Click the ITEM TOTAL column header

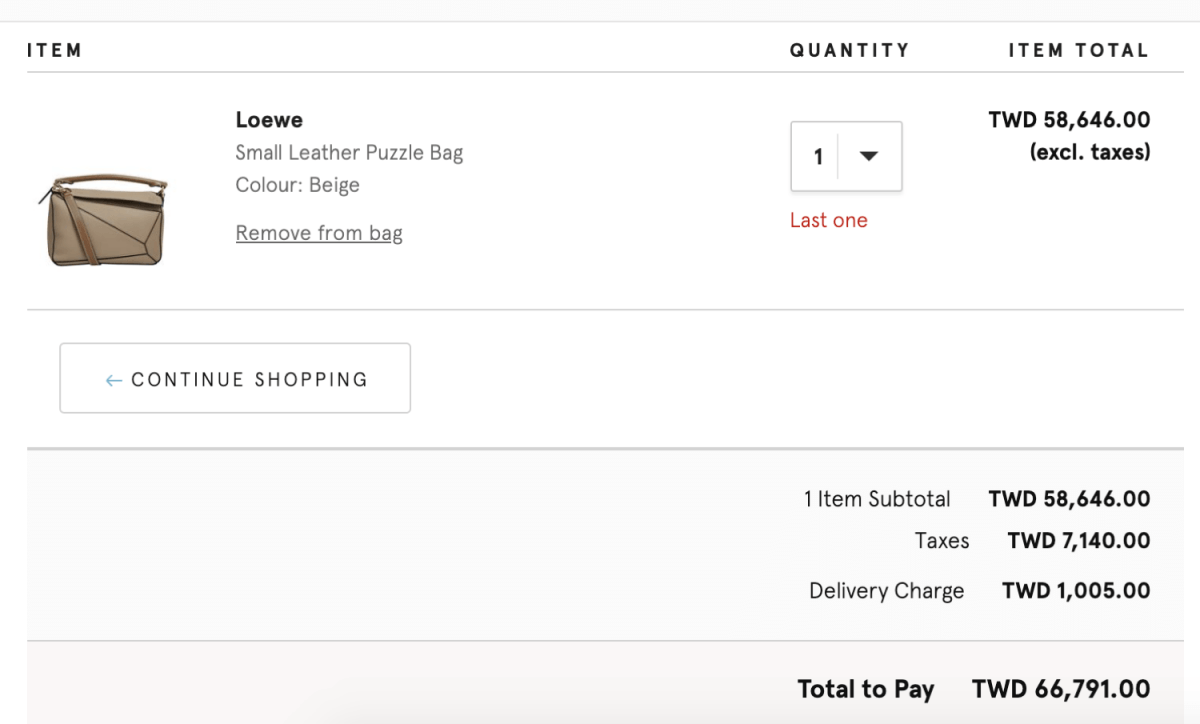(x=1079, y=50)
